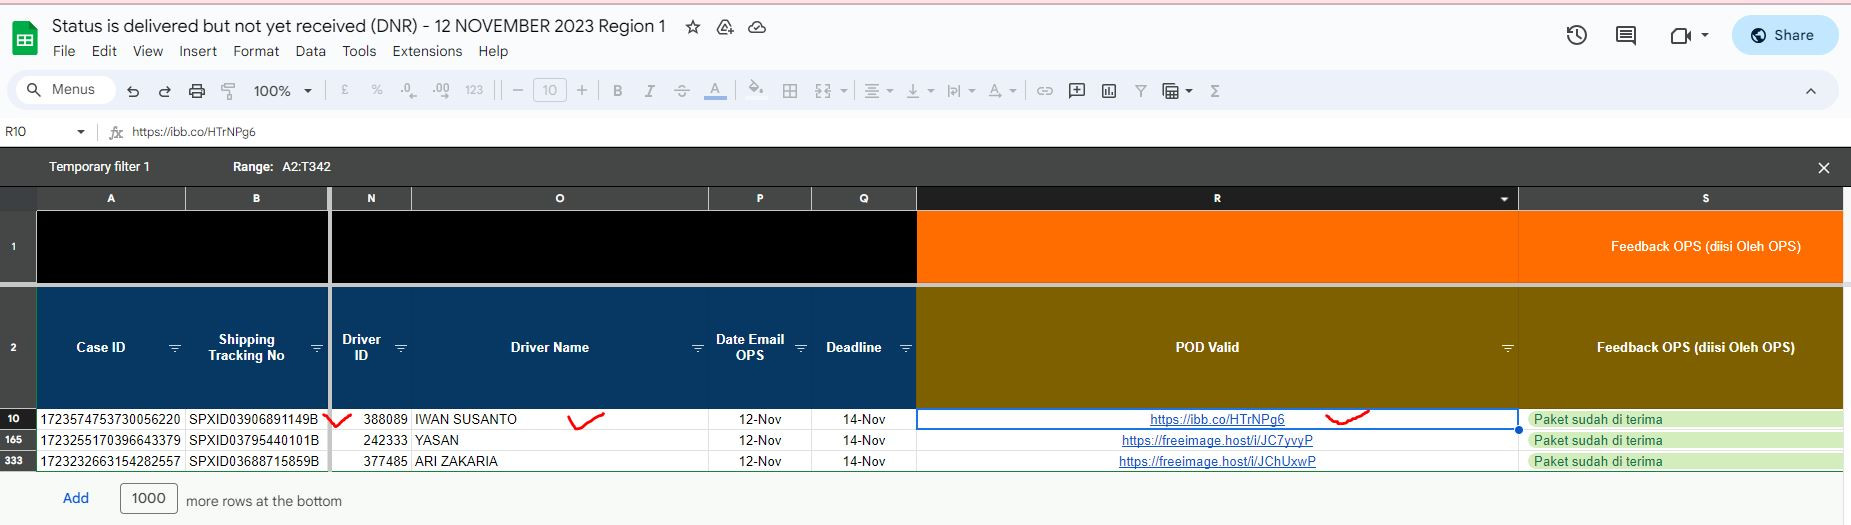Open the comments panel icon
This screenshot has height=525, width=1851.
pos(1626,36)
